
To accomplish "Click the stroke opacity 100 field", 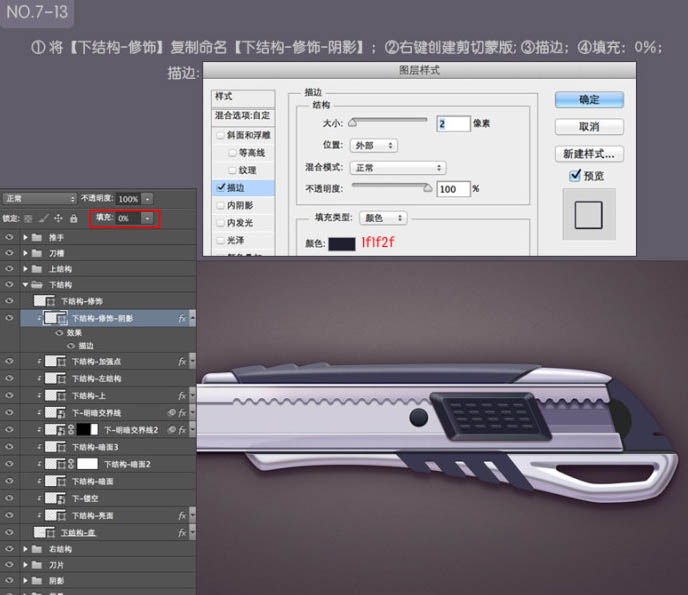I will click(x=453, y=189).
